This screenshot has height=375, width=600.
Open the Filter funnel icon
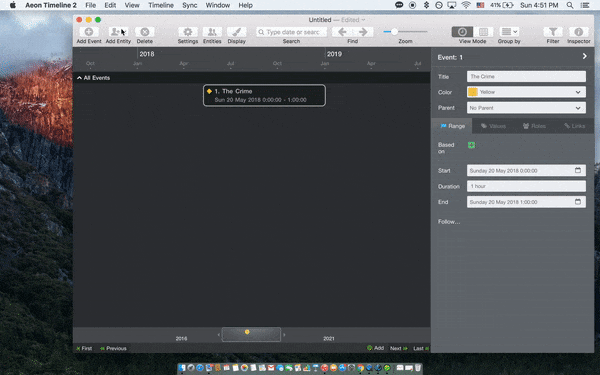(553, 32)
